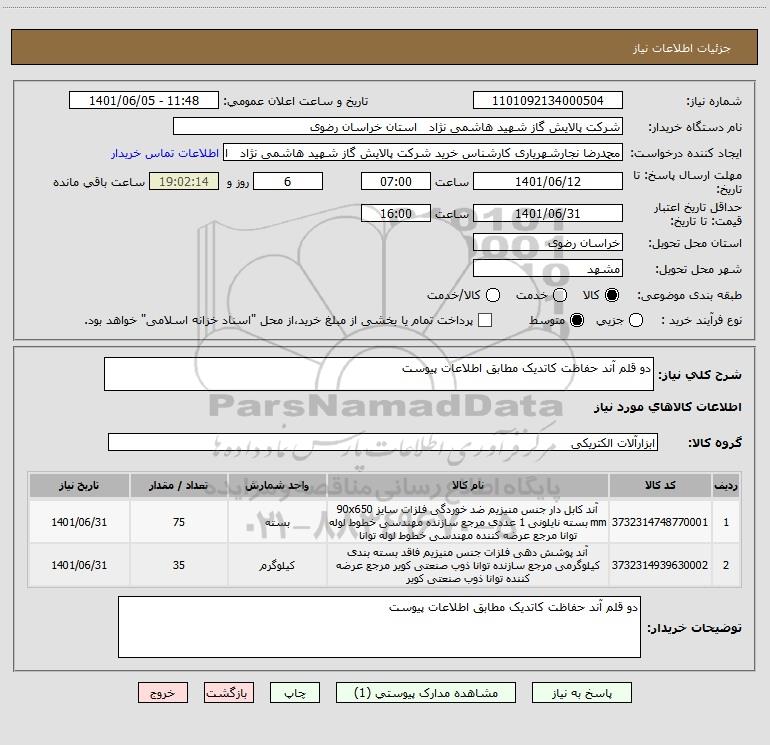Click column header نام کالا

[x=468, y=485]
